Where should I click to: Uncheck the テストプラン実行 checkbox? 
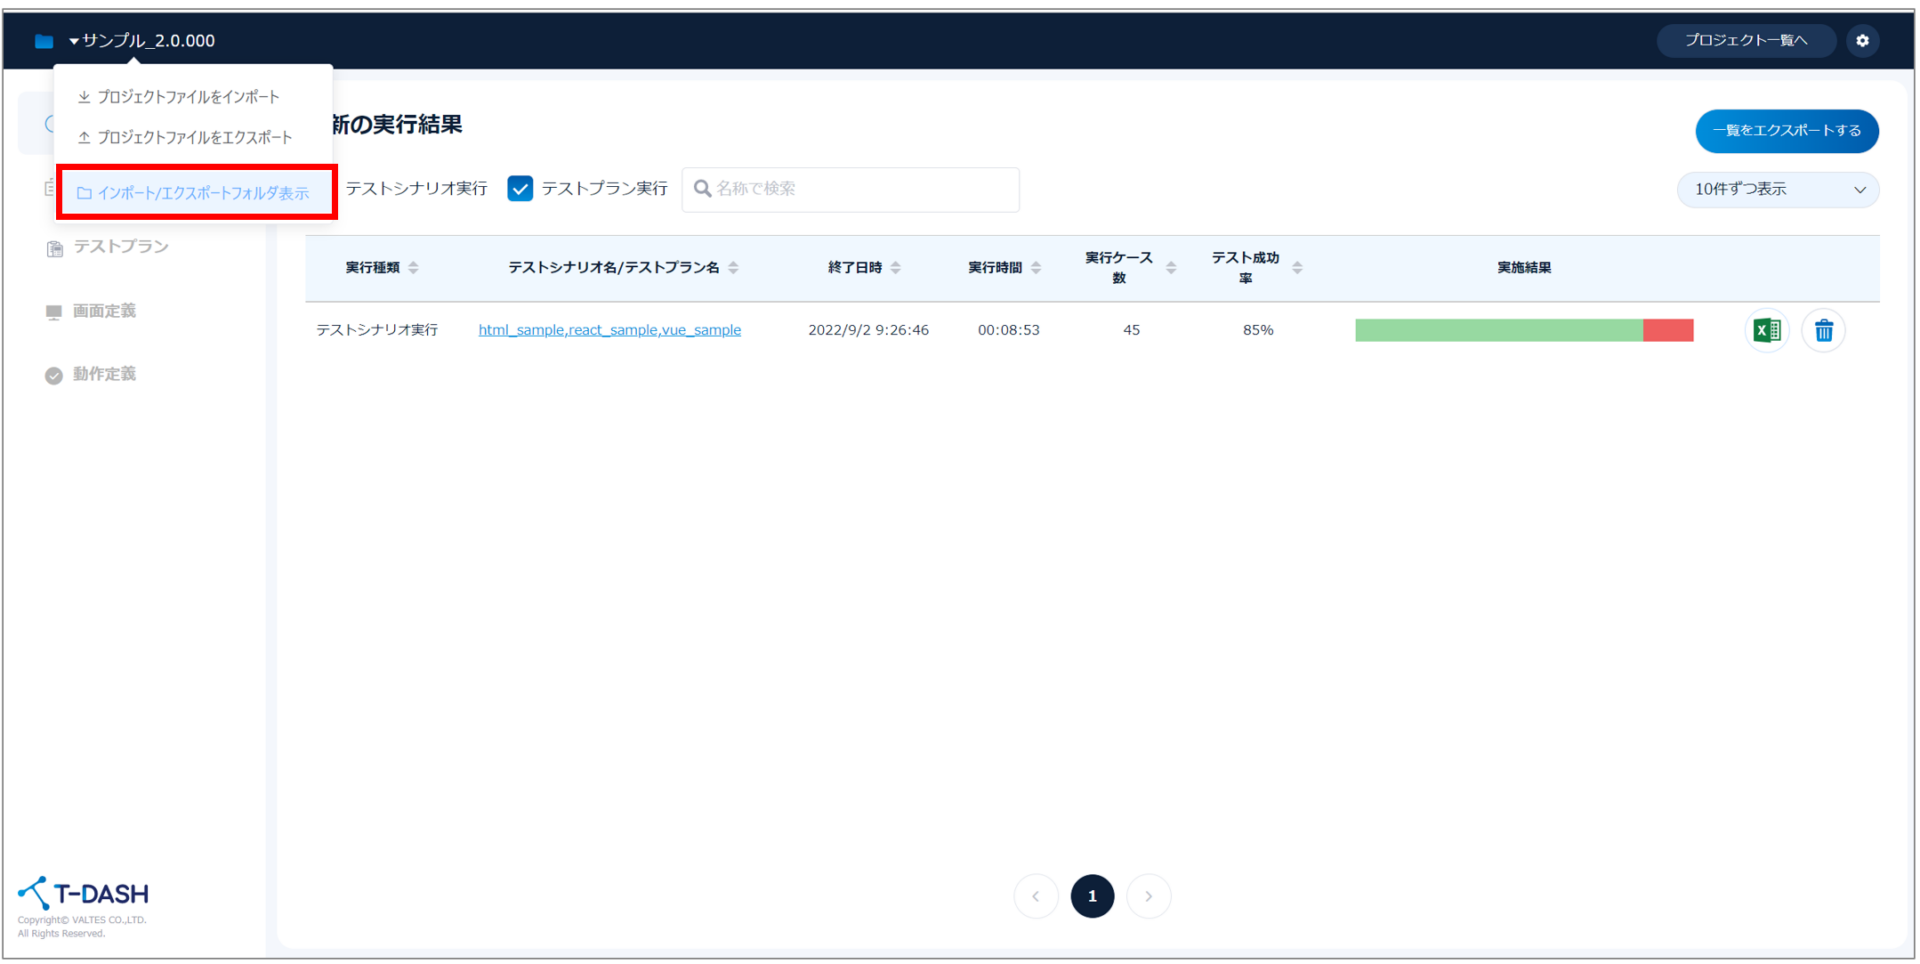pyautogui.click(x=520, y=189)
